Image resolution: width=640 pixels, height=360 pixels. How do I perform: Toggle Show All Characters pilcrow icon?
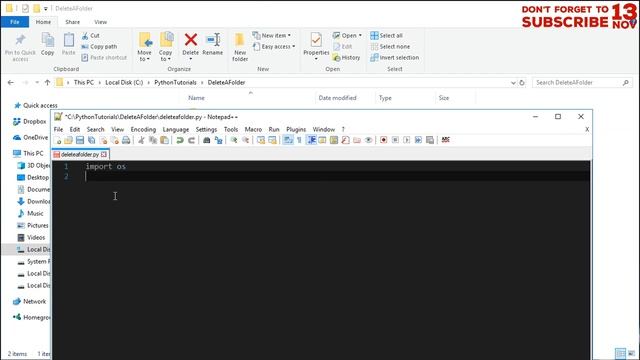[x=299, y=140]
